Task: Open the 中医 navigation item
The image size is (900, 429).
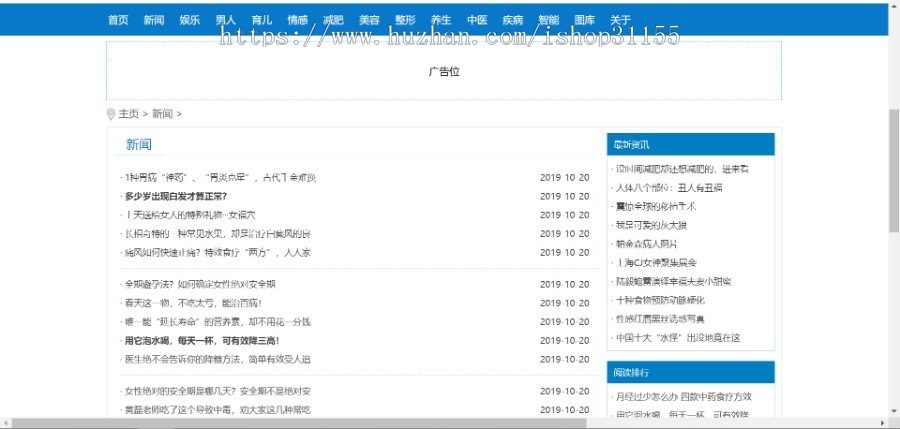Action: pyautogui.click(x=477, y=20)
